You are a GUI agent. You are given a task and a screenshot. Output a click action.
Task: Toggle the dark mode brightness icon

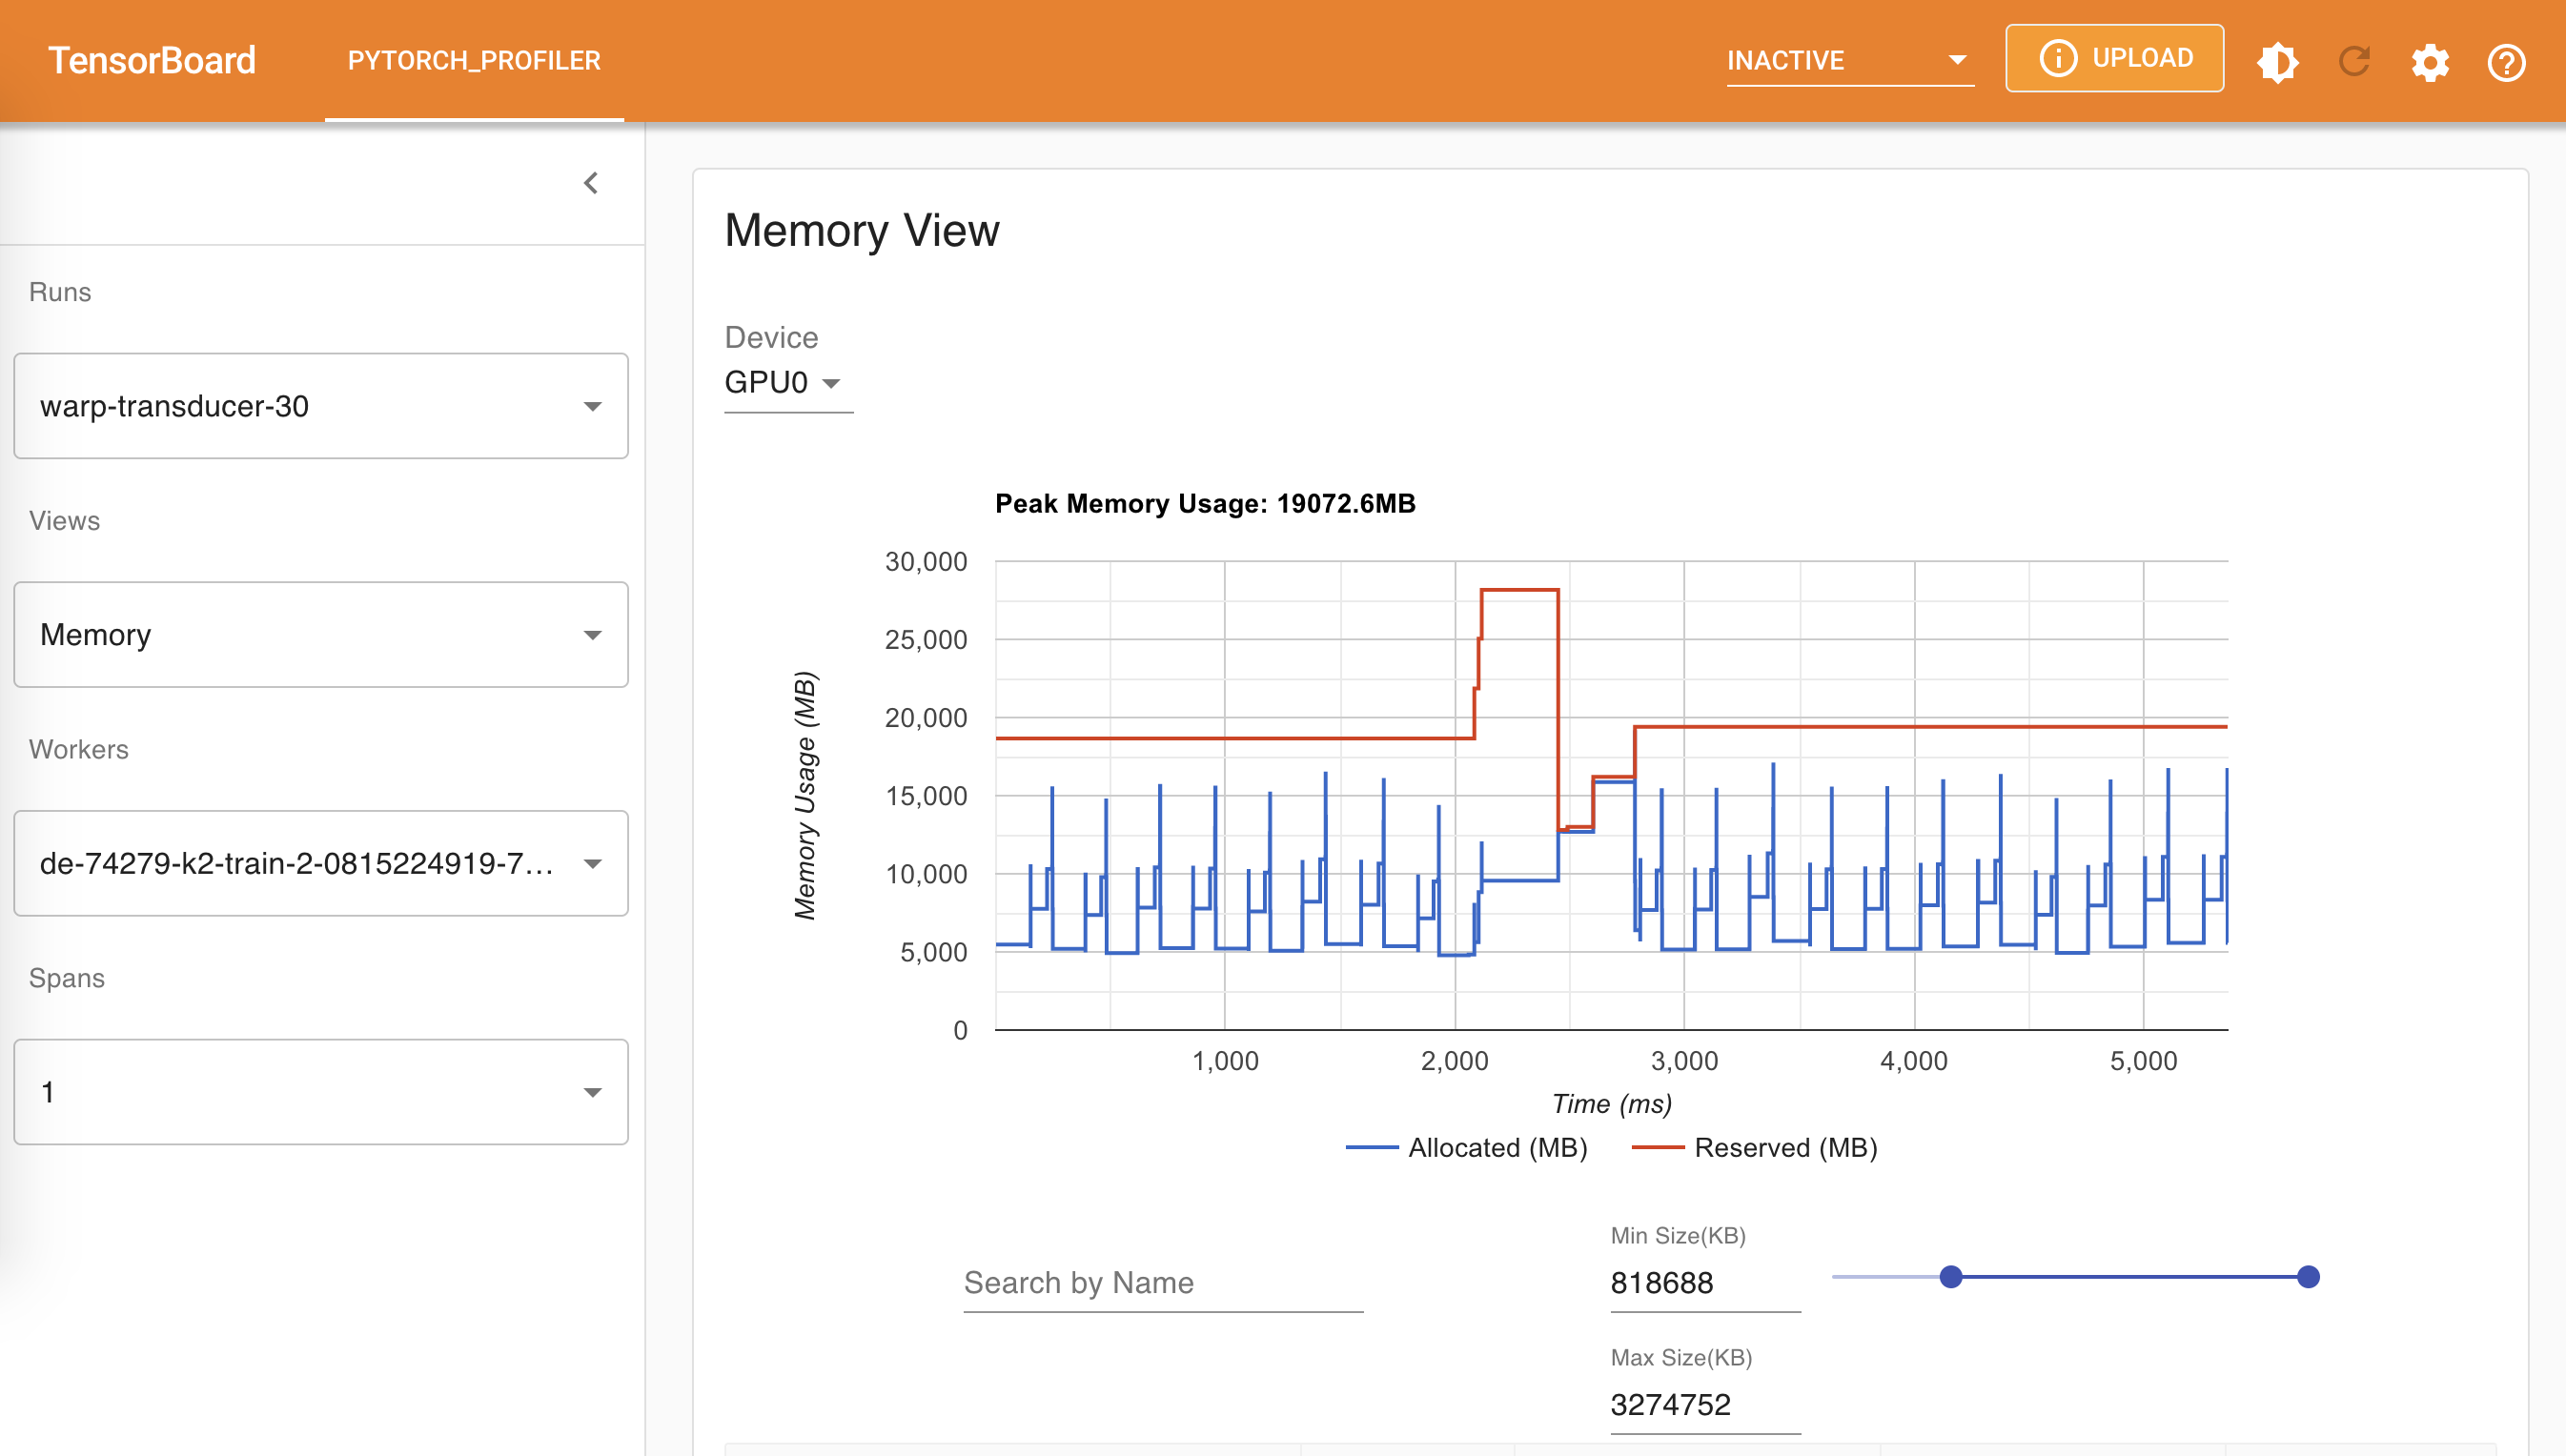pyautogui.click(x=2277, y=62)
